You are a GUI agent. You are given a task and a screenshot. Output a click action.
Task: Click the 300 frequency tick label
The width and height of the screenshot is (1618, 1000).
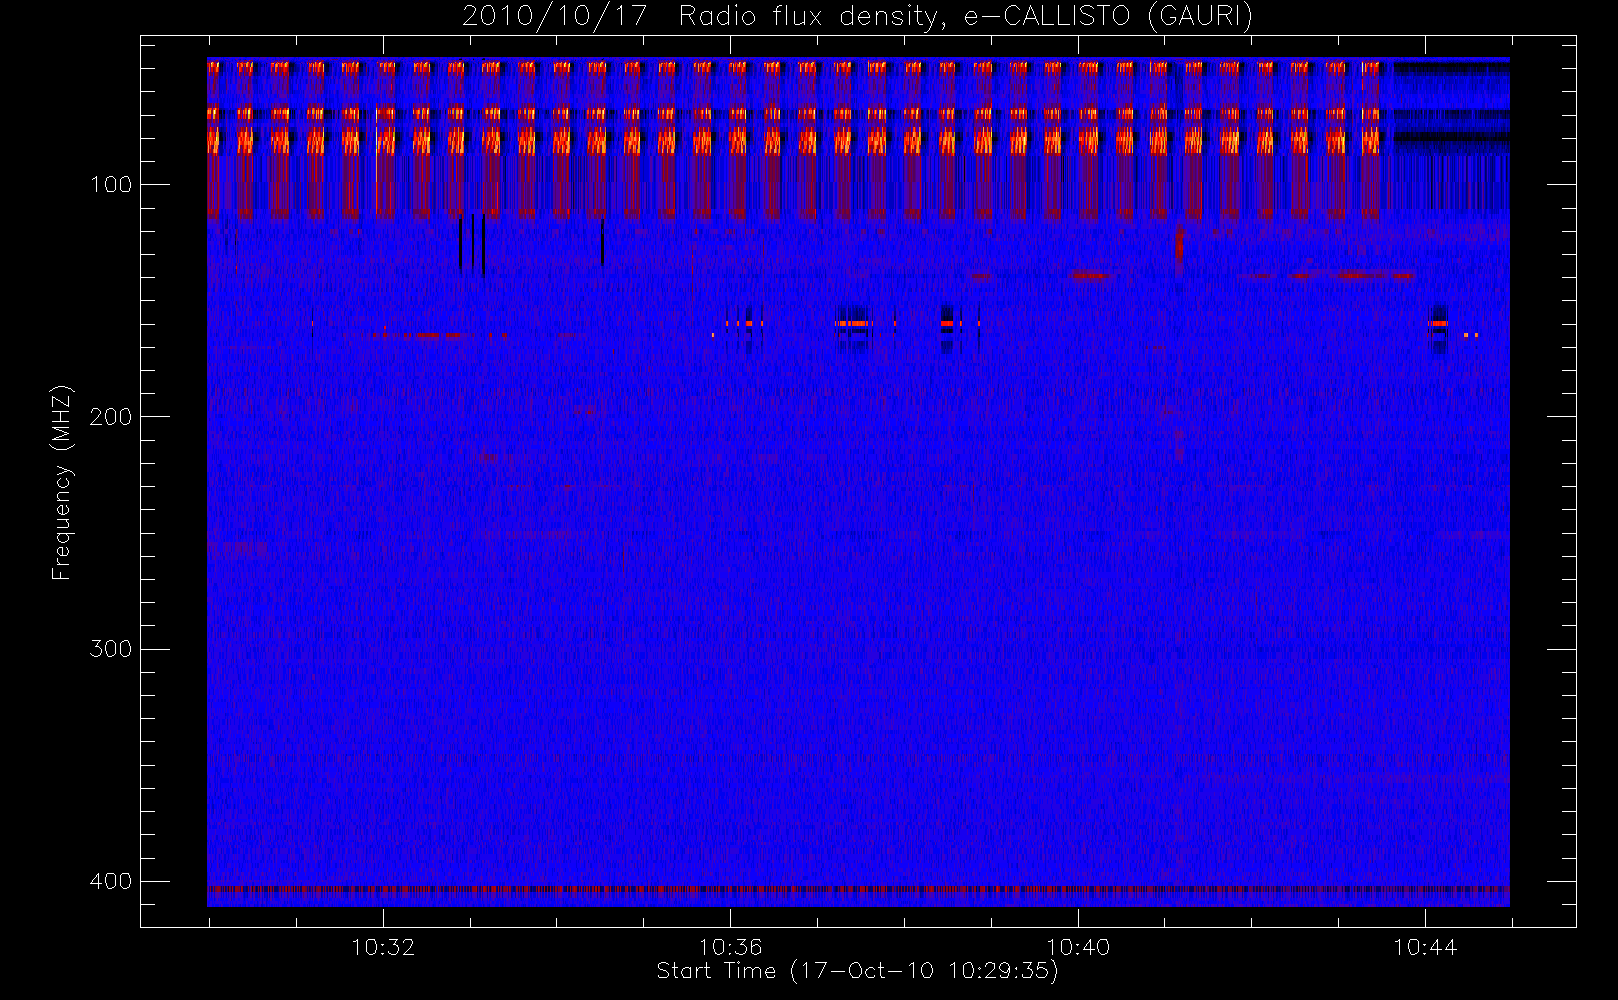click(110, 649)
